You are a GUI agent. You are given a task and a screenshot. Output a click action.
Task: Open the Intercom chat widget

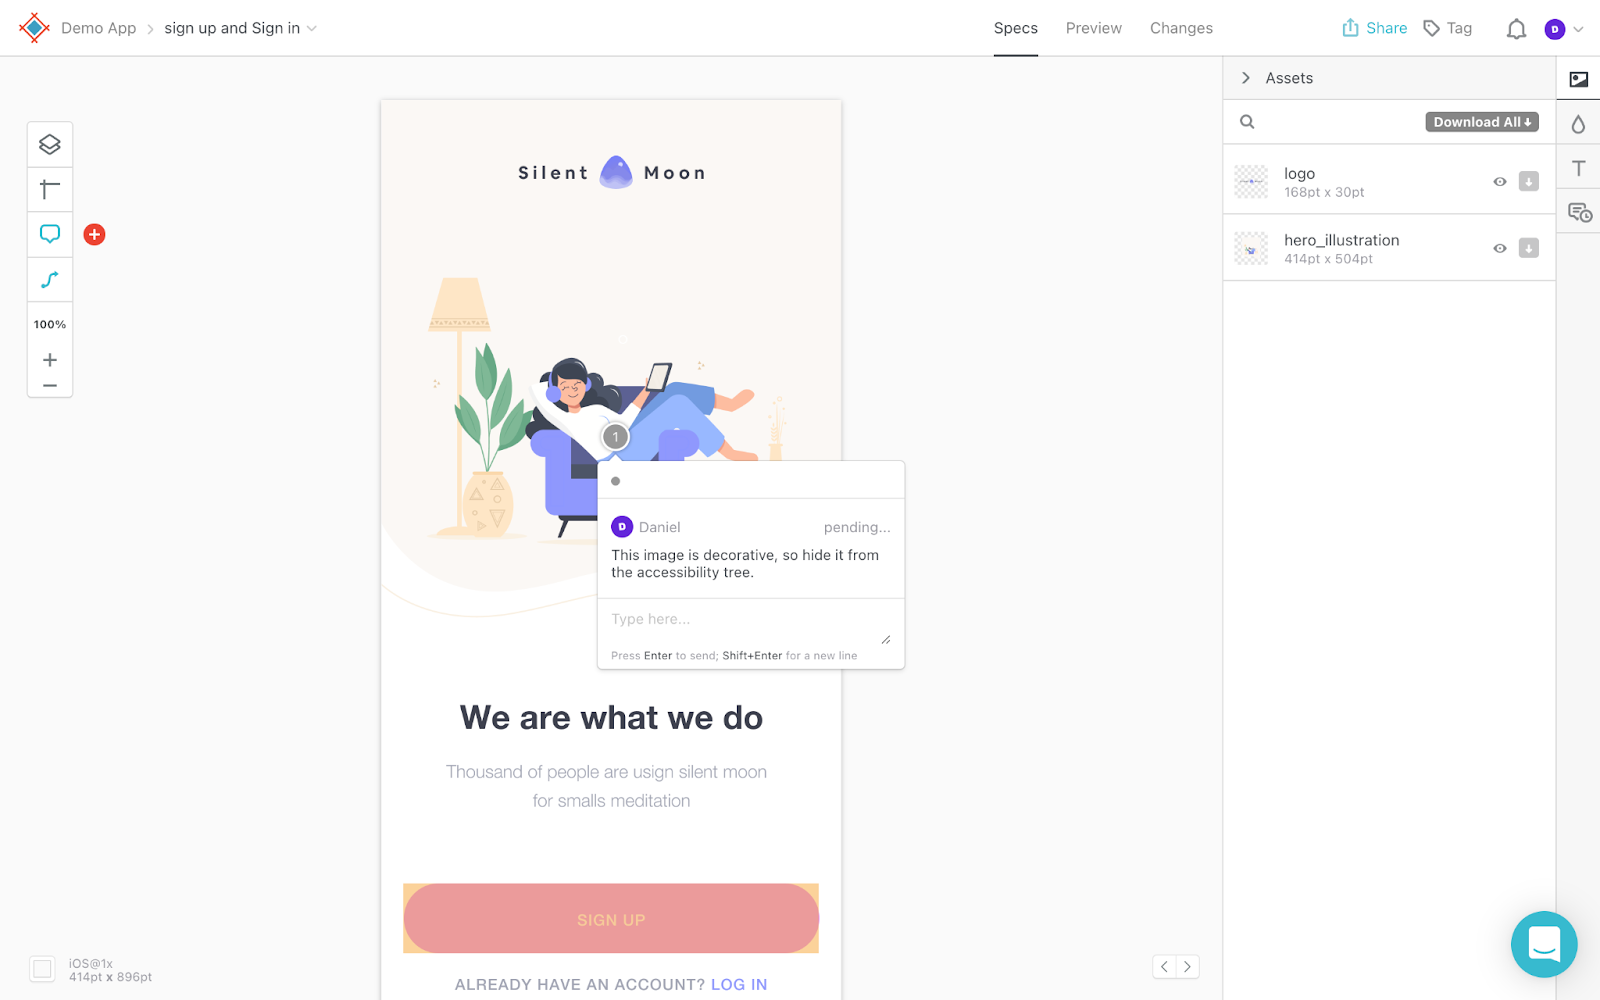pyautogui.click(x=1544, y=944)
